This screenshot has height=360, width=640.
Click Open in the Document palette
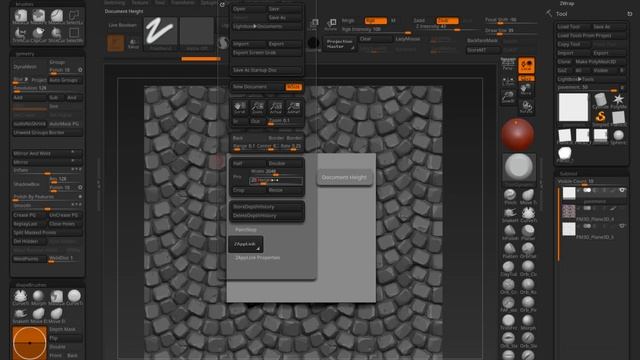tap(249, 9)
